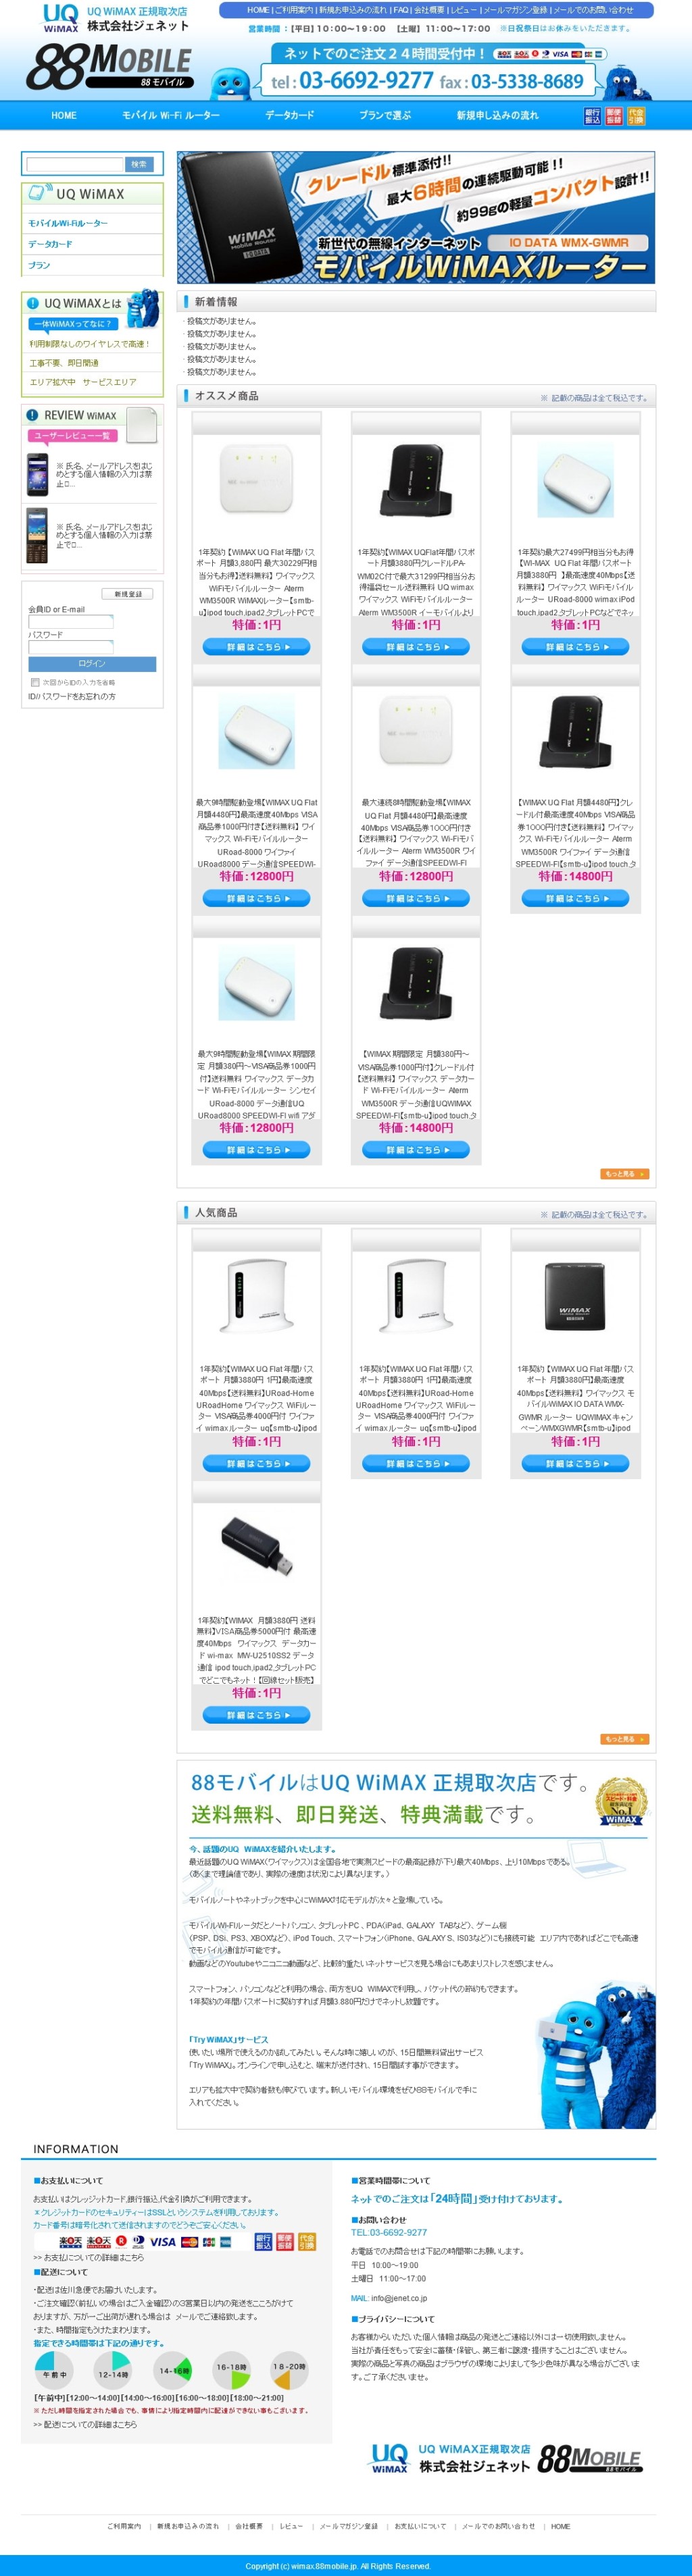This screenshot has width=692, height=2576.
Task: Open the データカード navigation menu item
Action: tap(290, 116)
